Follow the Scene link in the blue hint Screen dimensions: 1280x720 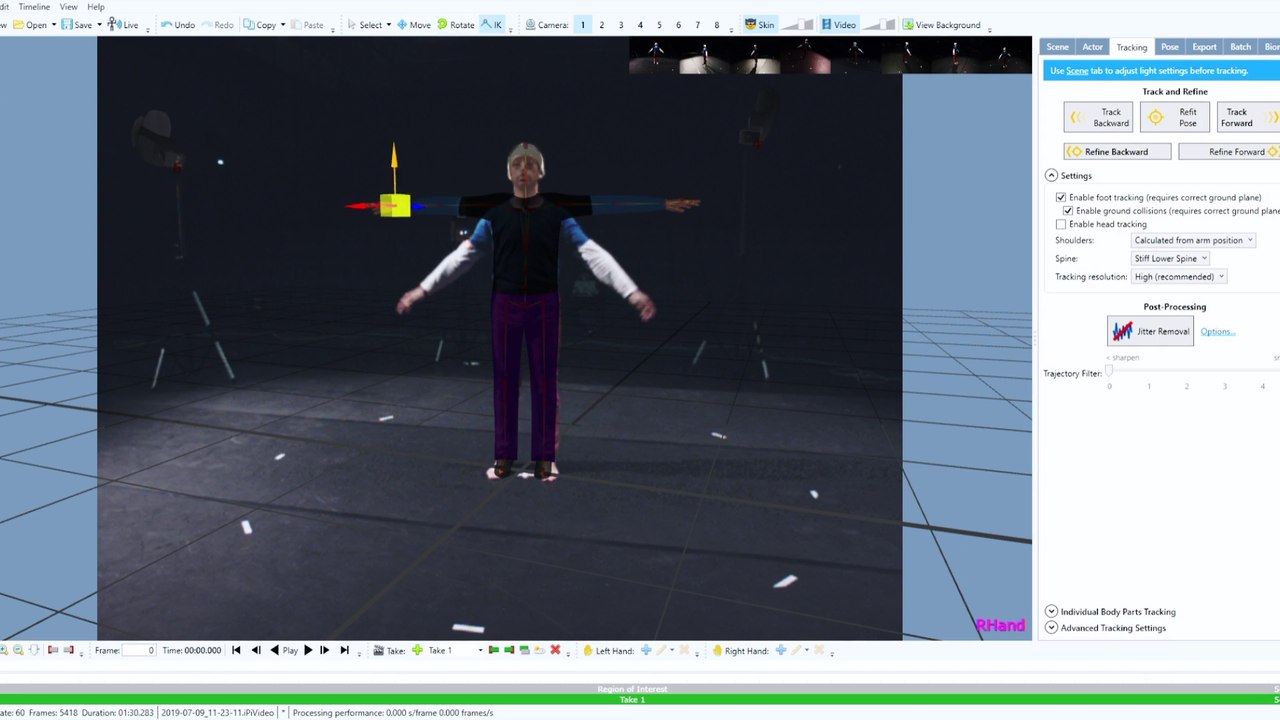point(1077,71)
